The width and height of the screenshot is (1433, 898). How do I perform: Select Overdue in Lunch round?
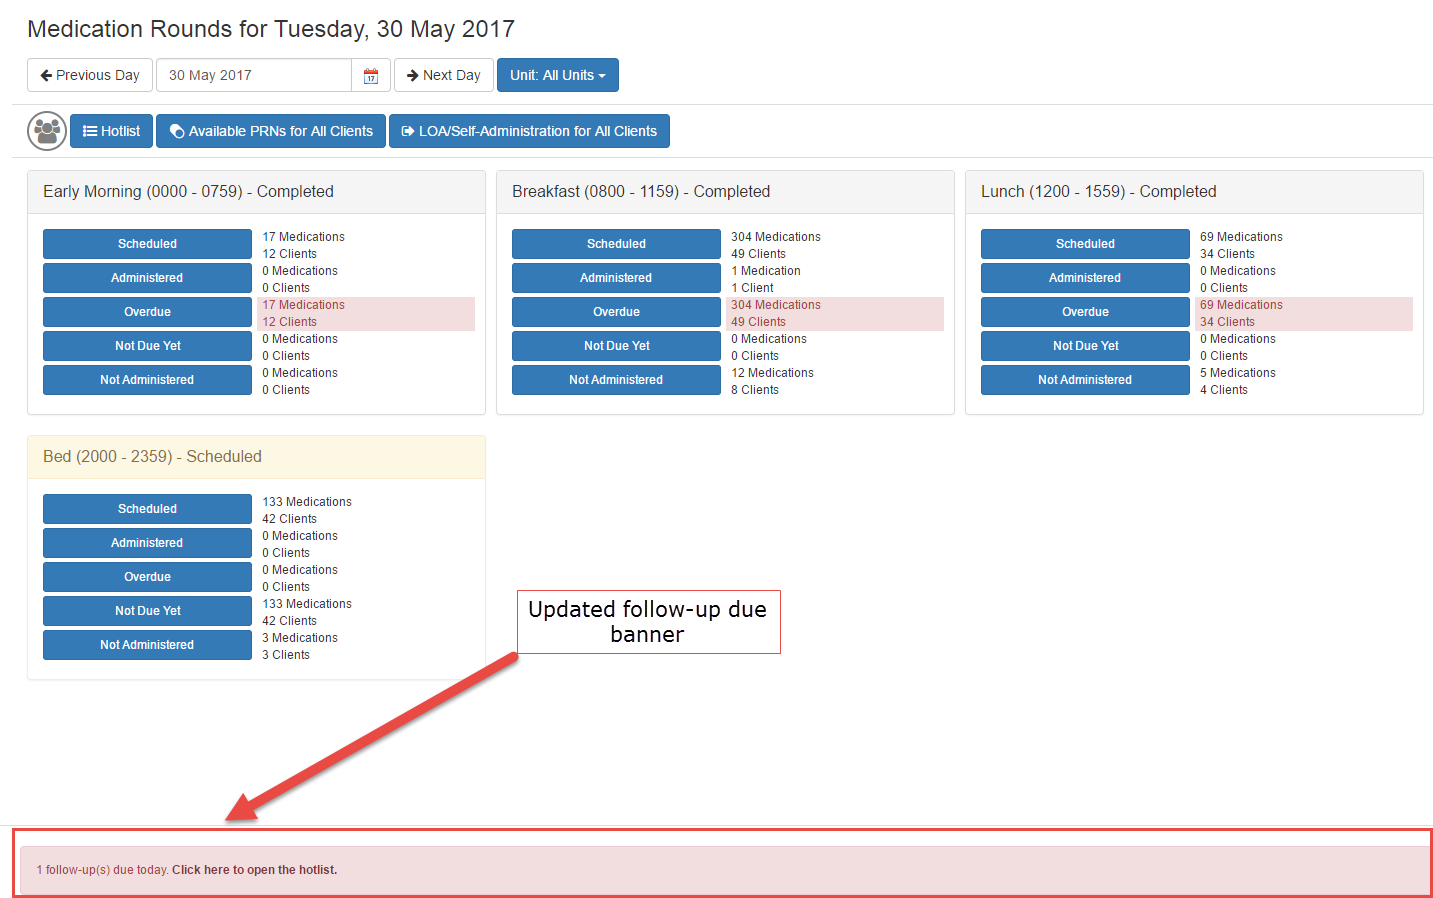coord(1085,312)
